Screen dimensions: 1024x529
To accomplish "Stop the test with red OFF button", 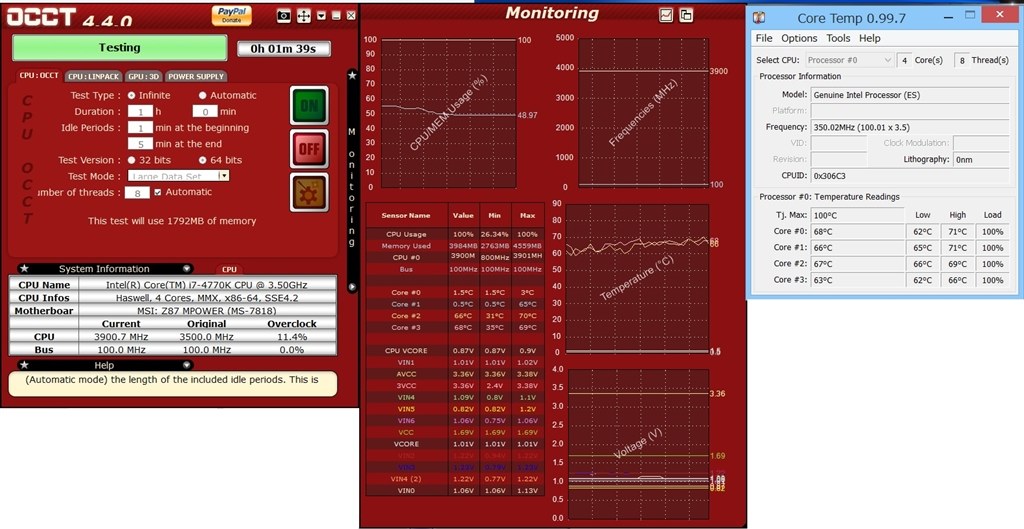I will coord(309,148).
